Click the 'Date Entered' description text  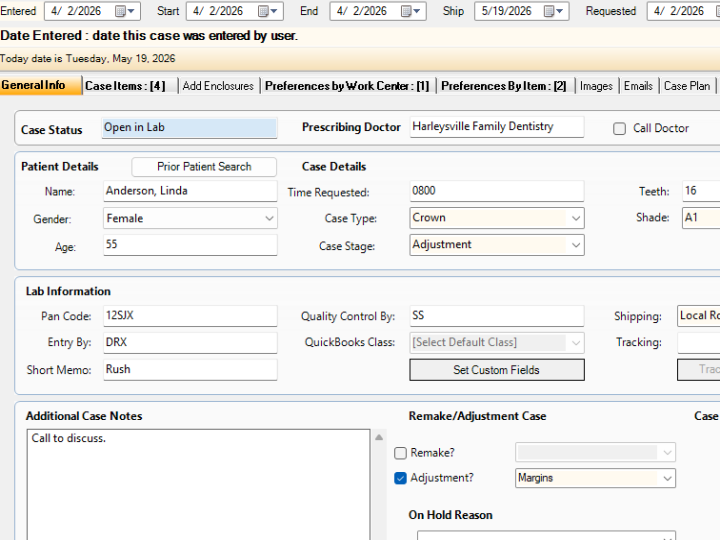tap(149, 36)
